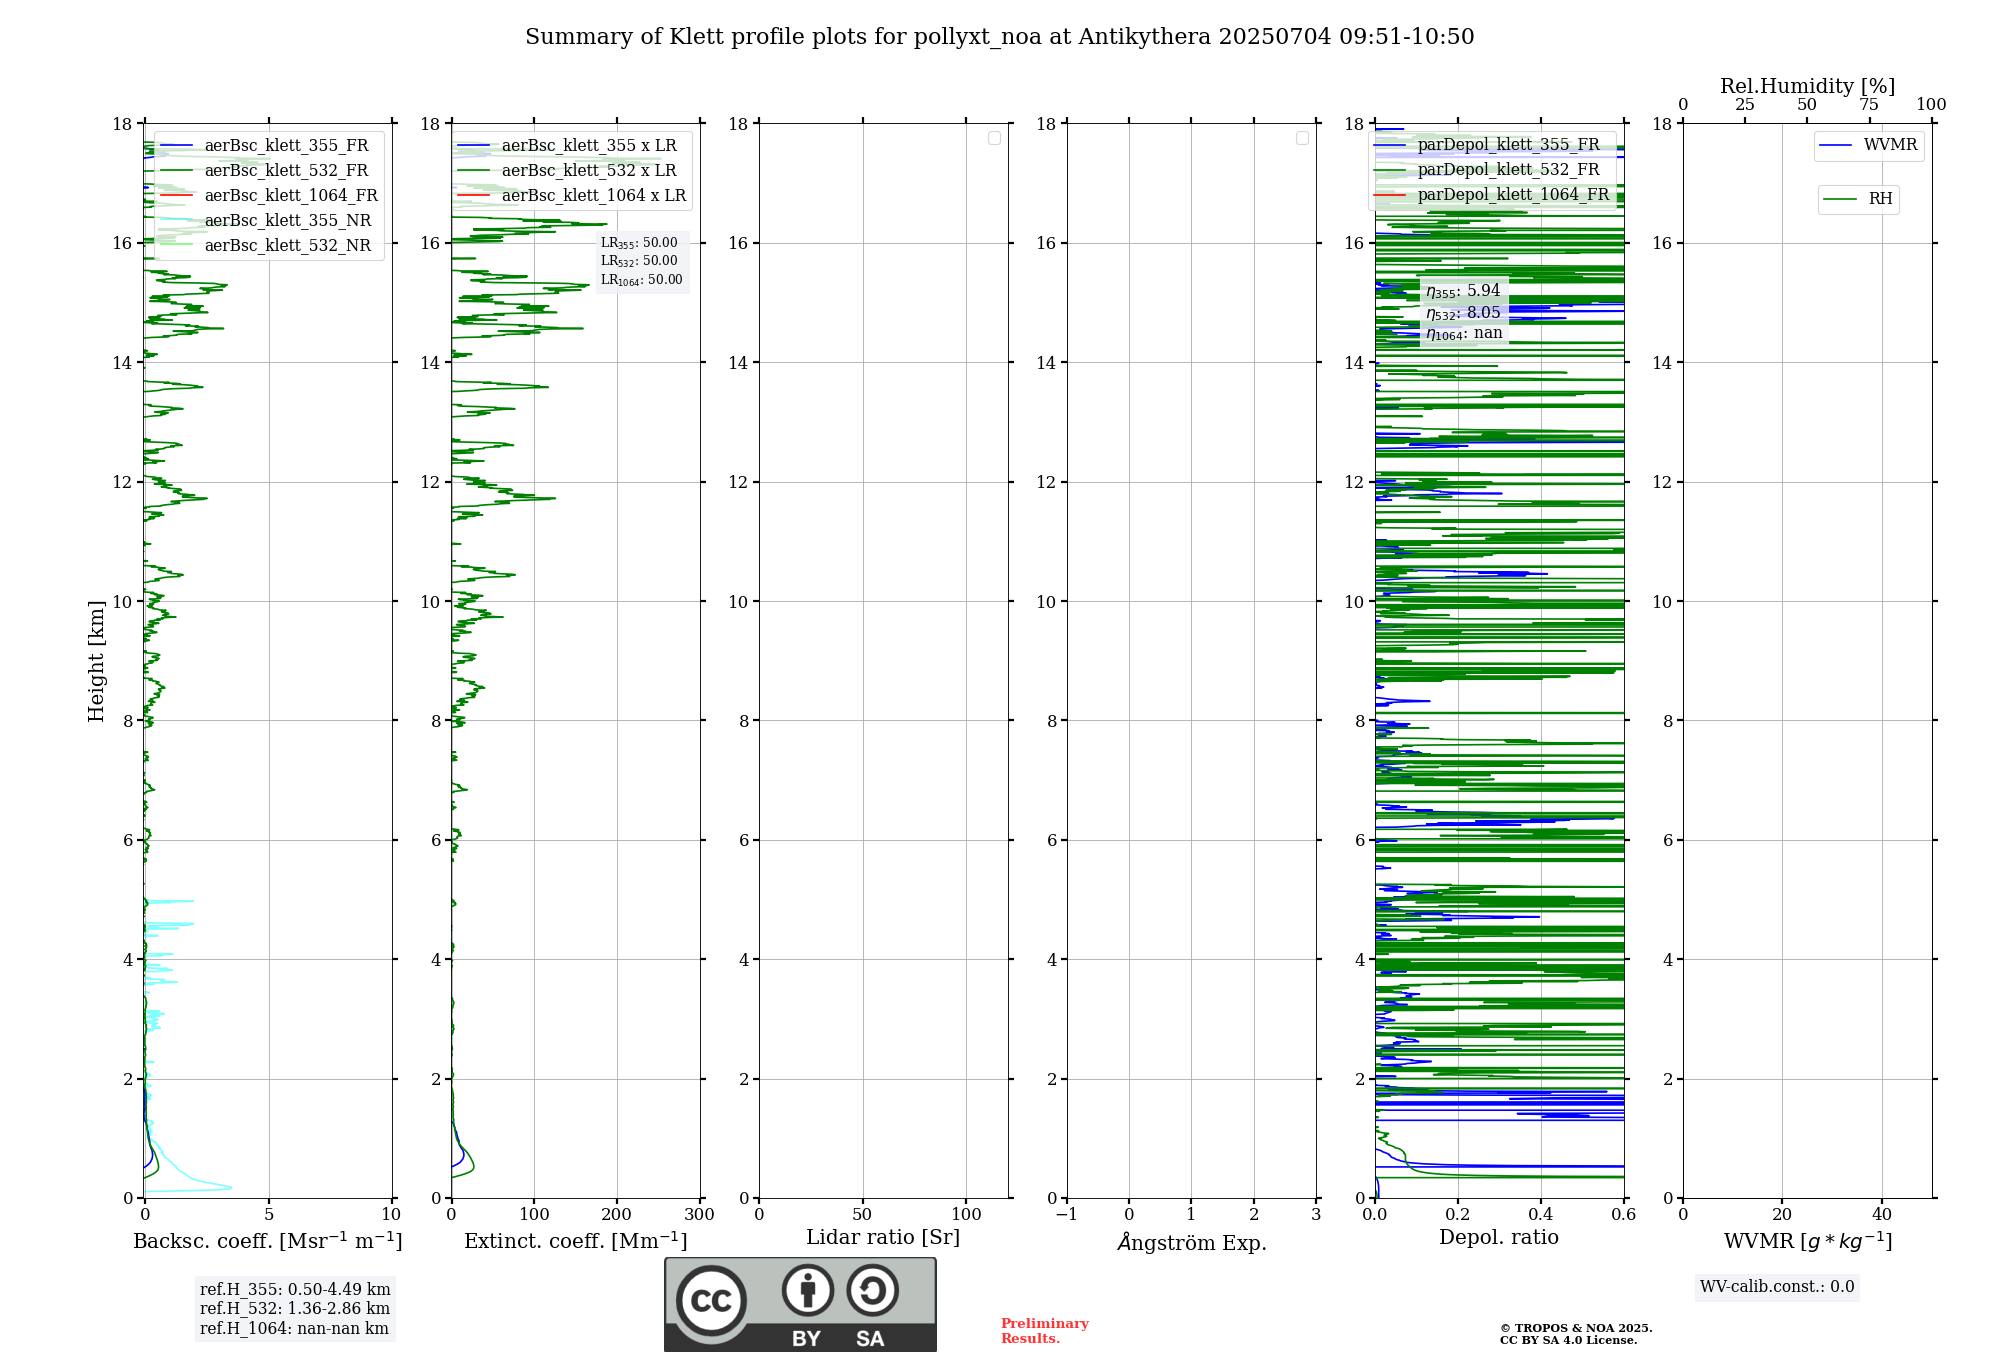Click the BY attribution person icon
2000x1360 pixels.
point(808,1290)
